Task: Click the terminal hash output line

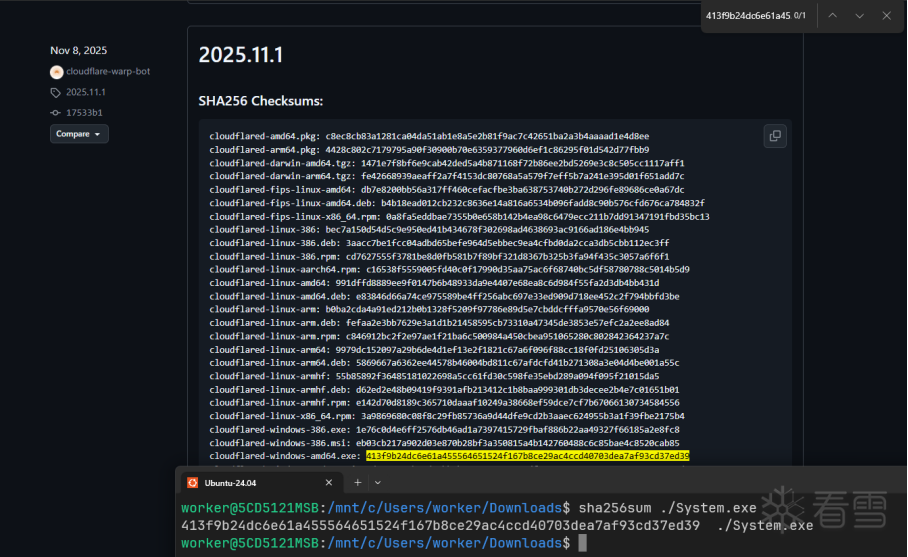Action: [x=497, y=526]
